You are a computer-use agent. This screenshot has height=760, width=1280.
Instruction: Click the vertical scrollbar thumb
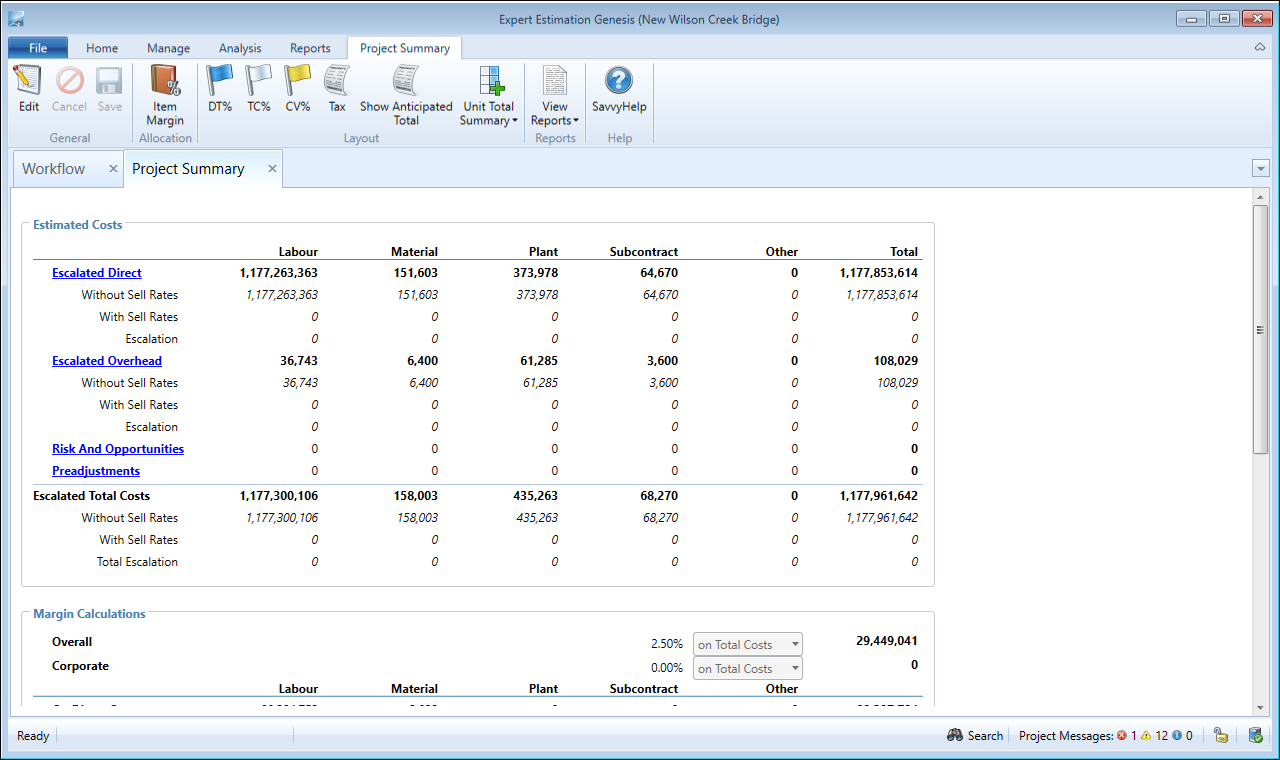(x=1260, y=330)
